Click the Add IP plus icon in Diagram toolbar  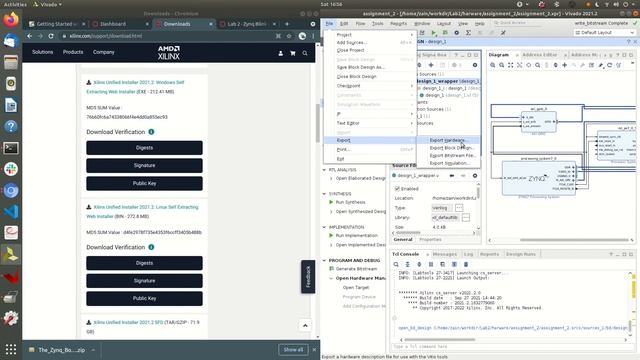point(564,65)
